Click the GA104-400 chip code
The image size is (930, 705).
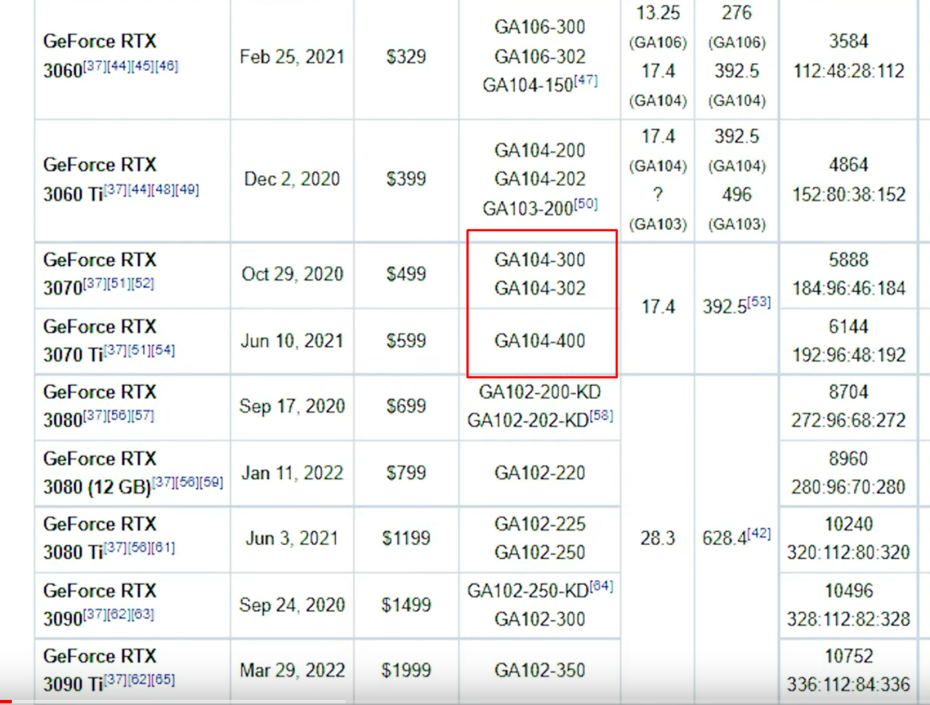point(540,341)
